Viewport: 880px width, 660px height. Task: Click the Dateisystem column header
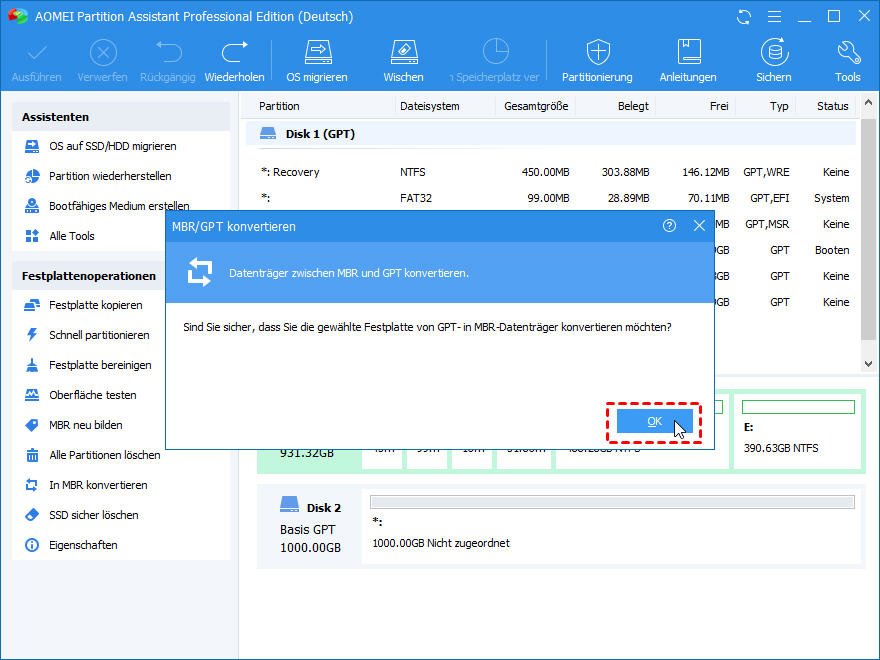tap(429, 106)
